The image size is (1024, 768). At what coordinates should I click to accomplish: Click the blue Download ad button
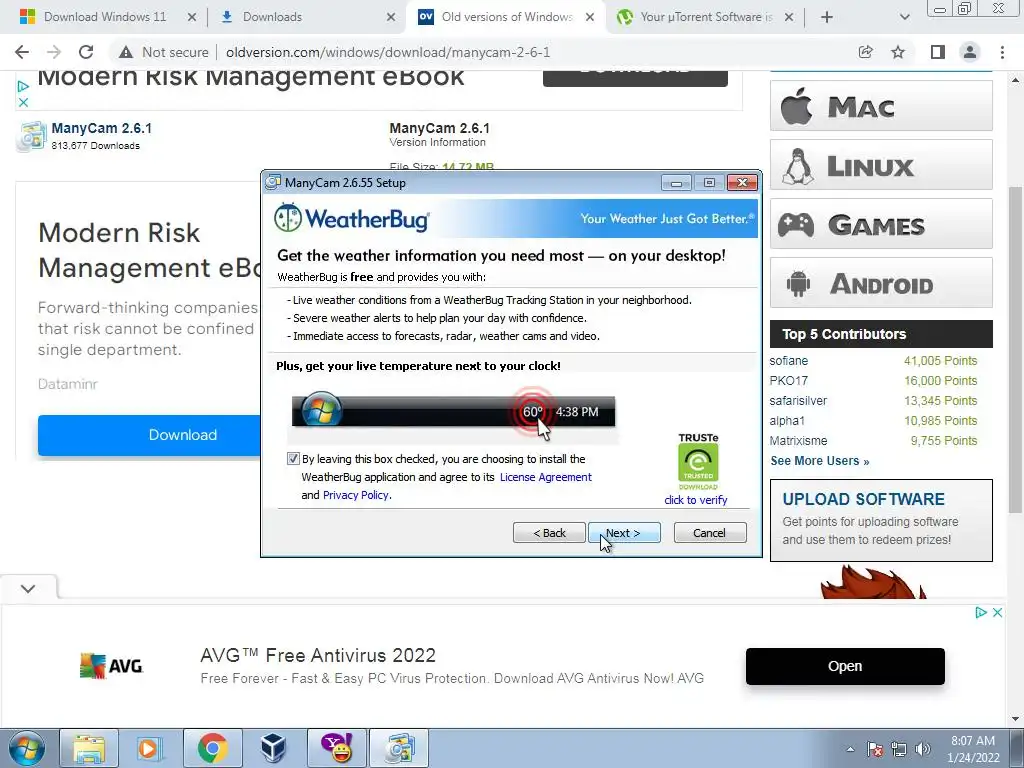pos(150,435)
